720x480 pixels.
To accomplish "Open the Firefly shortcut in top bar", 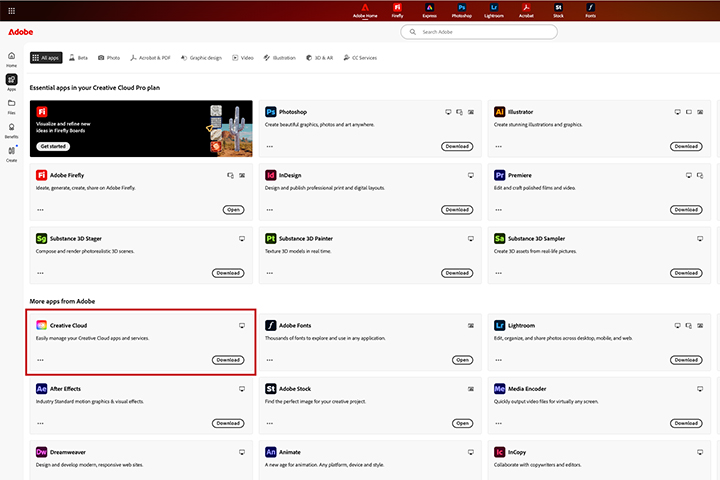I will point(397,10).
